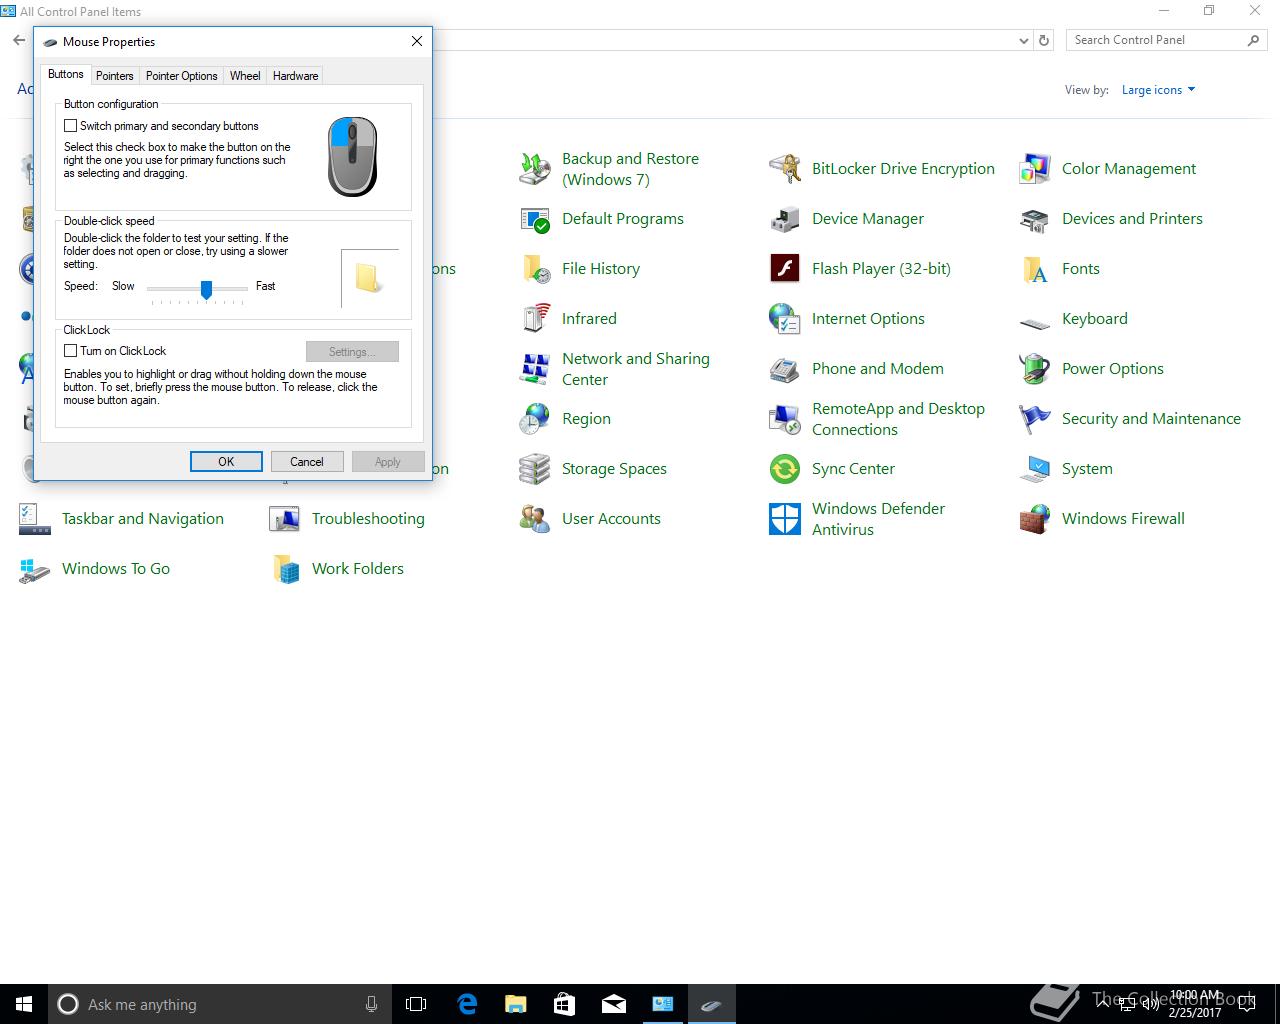The height and width of the screenshot is (1024, 1280).
Task: Open the Windows Firewall icon
Action: pyautogui.click(x=1035, y=519)
